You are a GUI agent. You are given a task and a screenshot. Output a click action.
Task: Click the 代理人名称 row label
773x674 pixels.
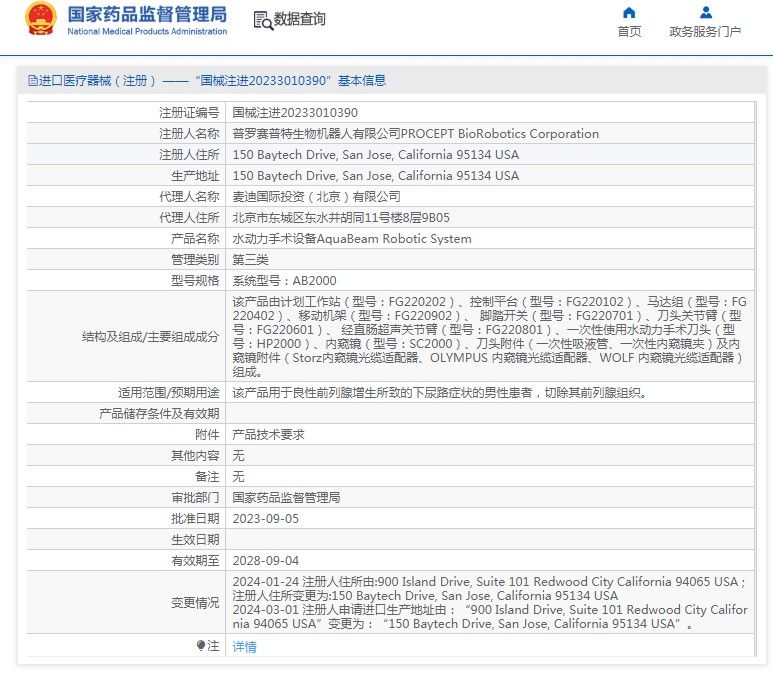tap(189, 197)
